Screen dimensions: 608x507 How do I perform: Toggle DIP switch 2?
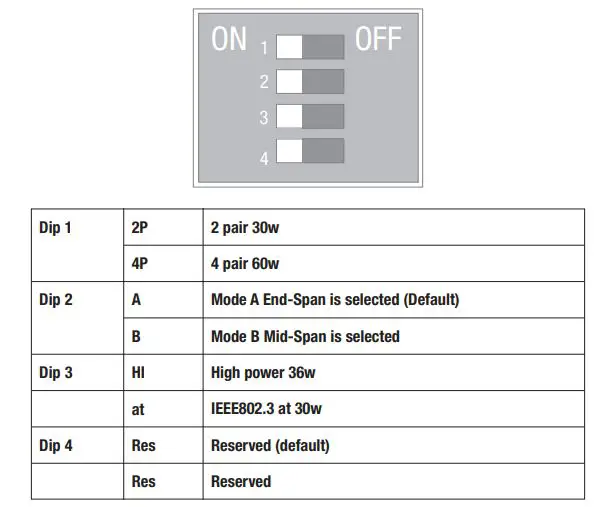[x=309, y=81]
